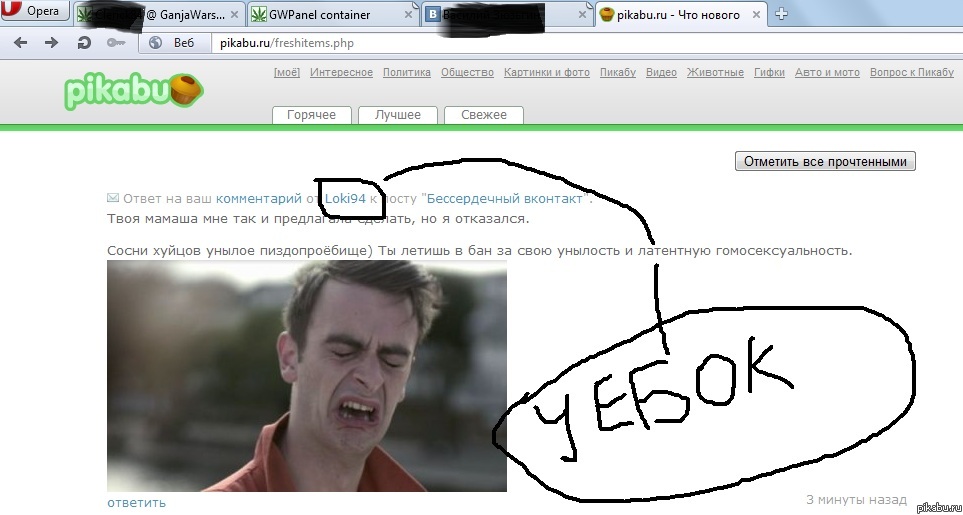Click the pikabu tab cupcake favicon
The image size is (963, 515).
(607, 15)
